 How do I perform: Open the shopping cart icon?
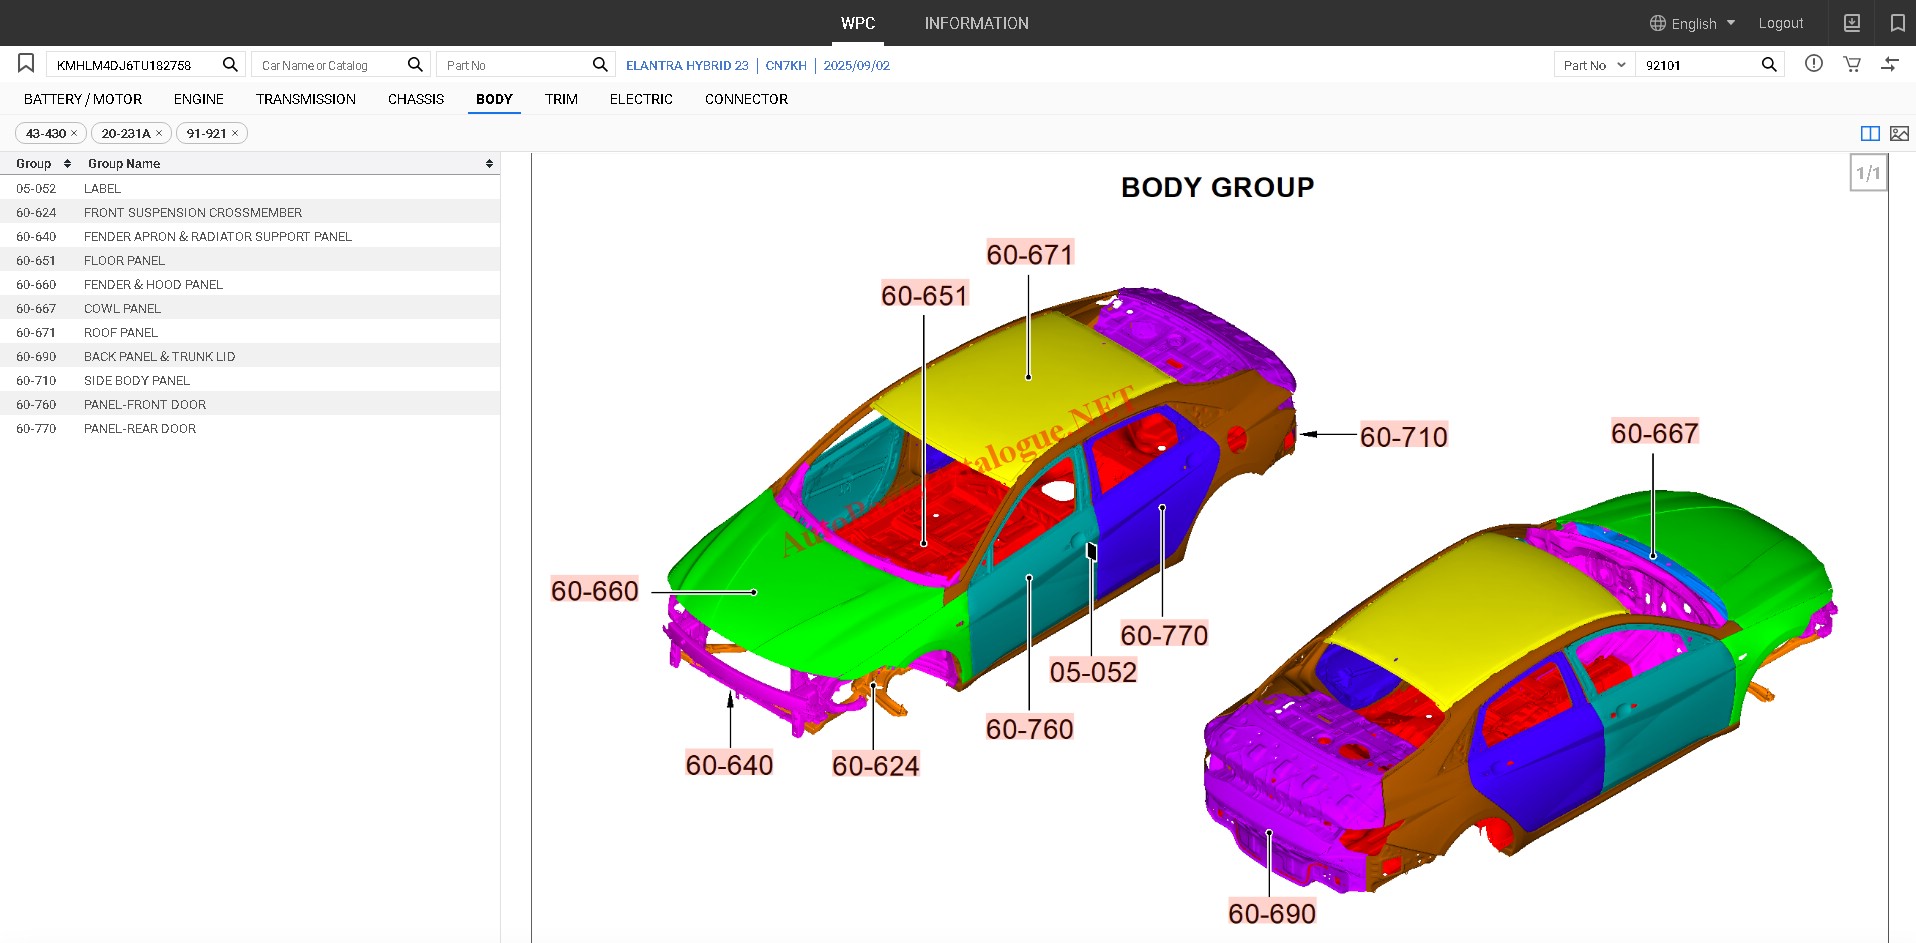coord(1852,64)
